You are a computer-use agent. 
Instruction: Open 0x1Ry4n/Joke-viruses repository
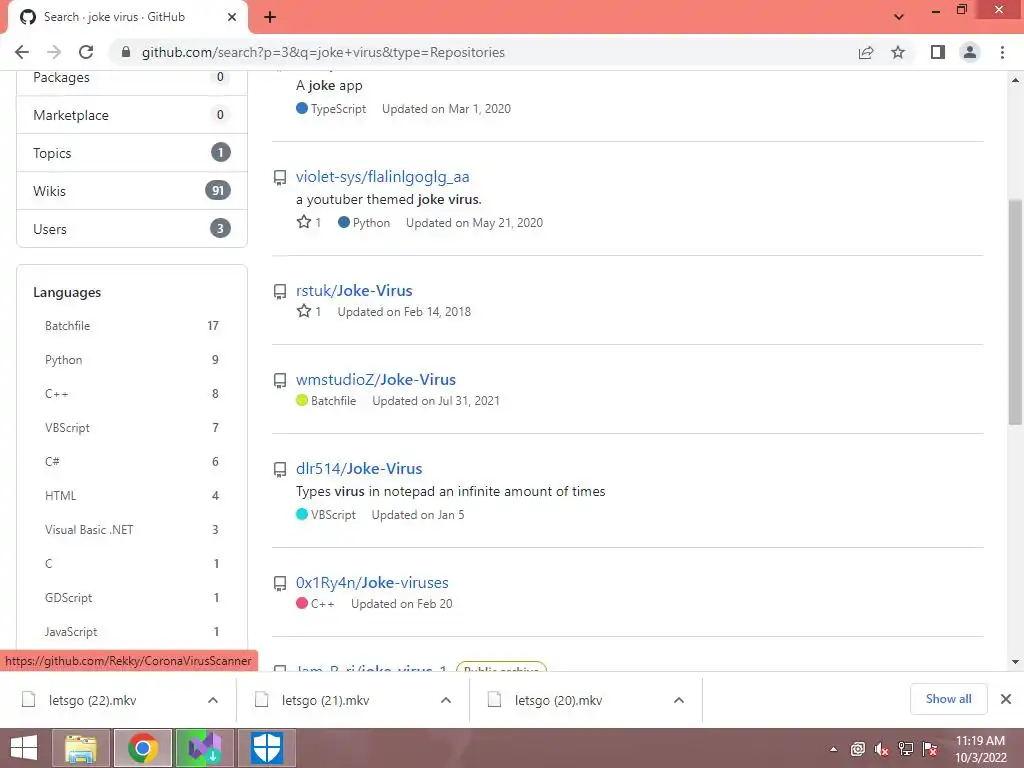coord(372,583)
